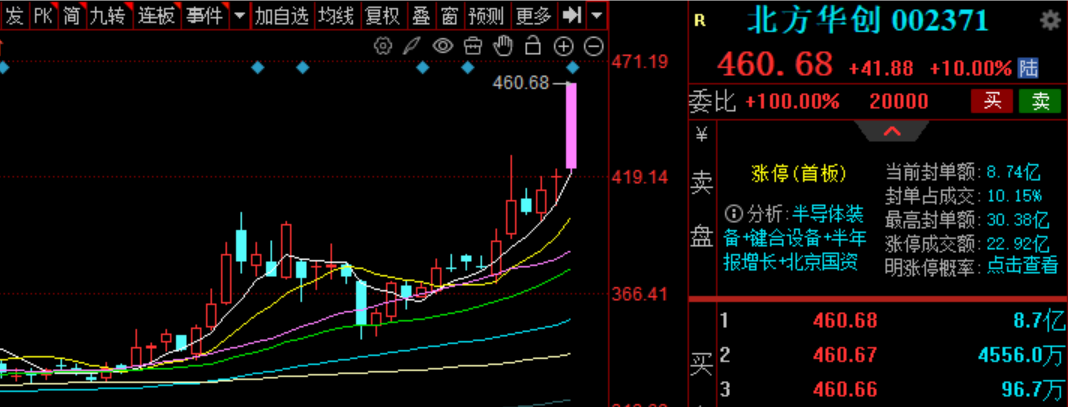Click the 卖盘 panel label
1068x407 pixels.
[x=702, y=212]
